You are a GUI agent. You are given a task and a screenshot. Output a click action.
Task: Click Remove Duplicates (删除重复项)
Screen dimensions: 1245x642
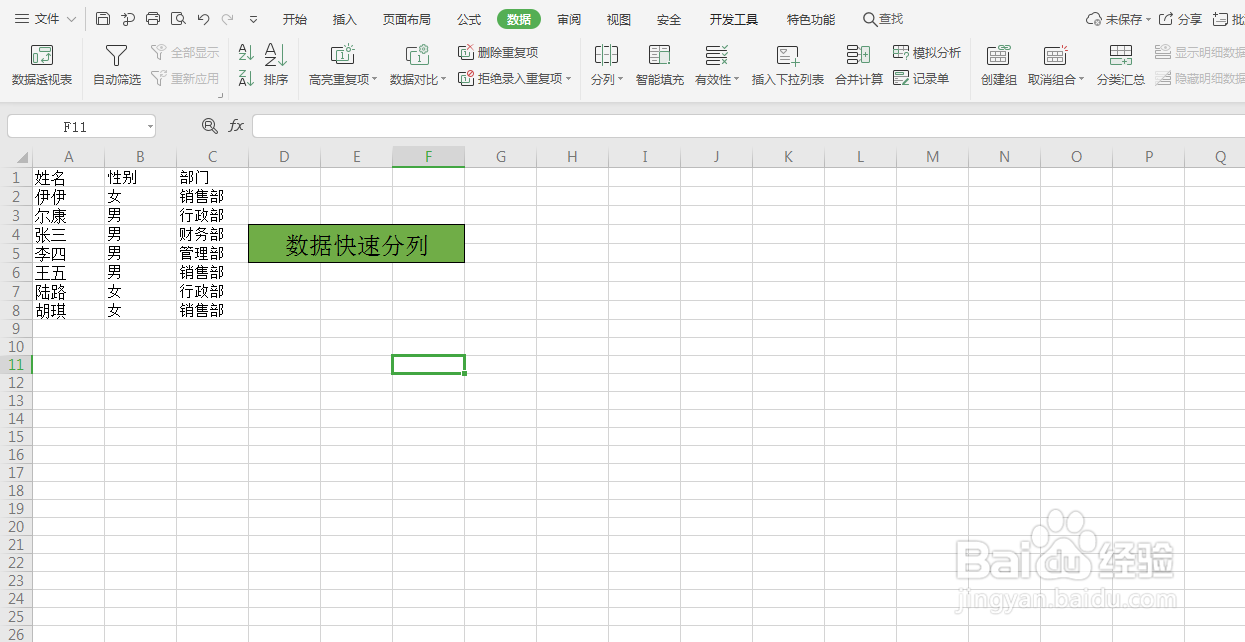(x=498, y=52)
